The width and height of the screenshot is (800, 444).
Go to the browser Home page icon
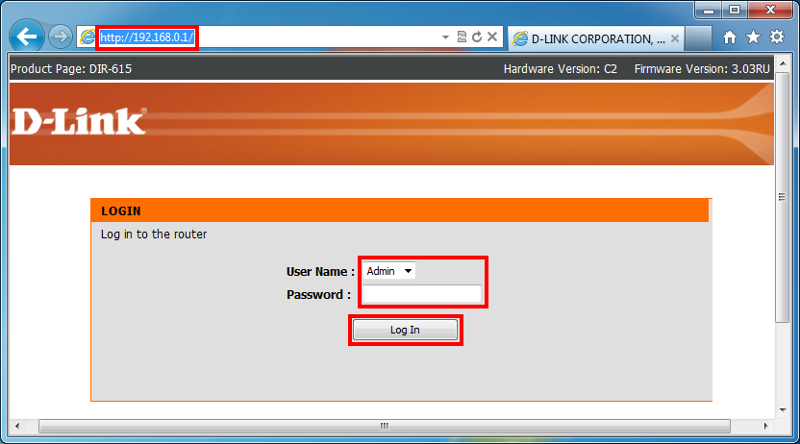730,37
